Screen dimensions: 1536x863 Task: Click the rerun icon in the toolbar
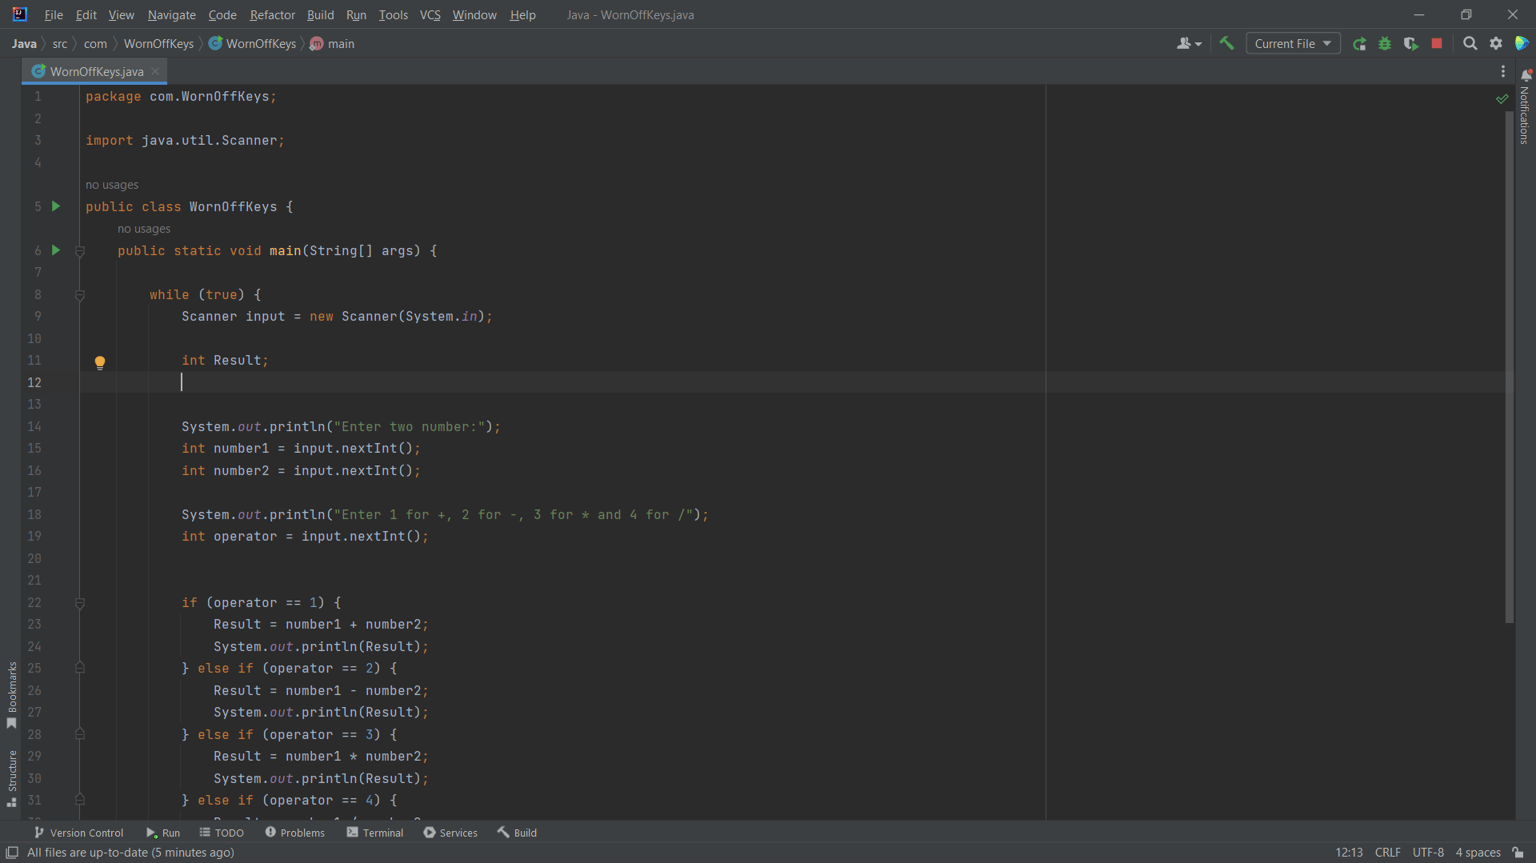click(1359, 43)
